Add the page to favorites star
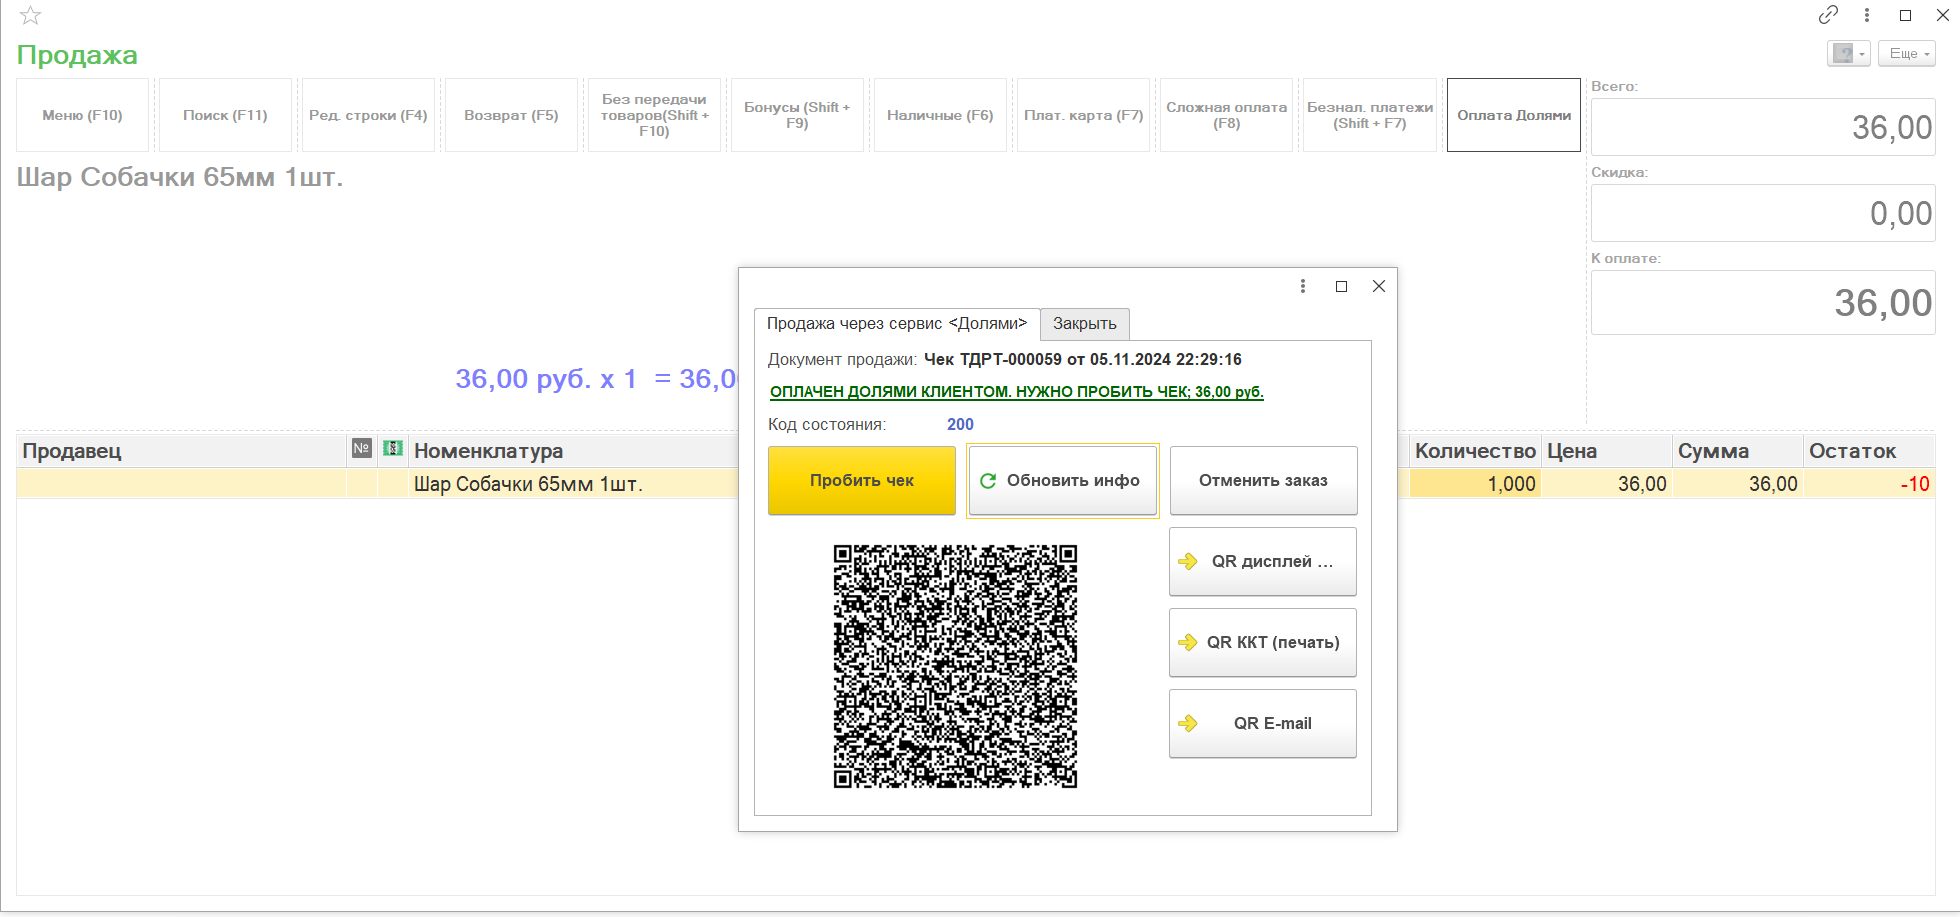 (30, 15)
